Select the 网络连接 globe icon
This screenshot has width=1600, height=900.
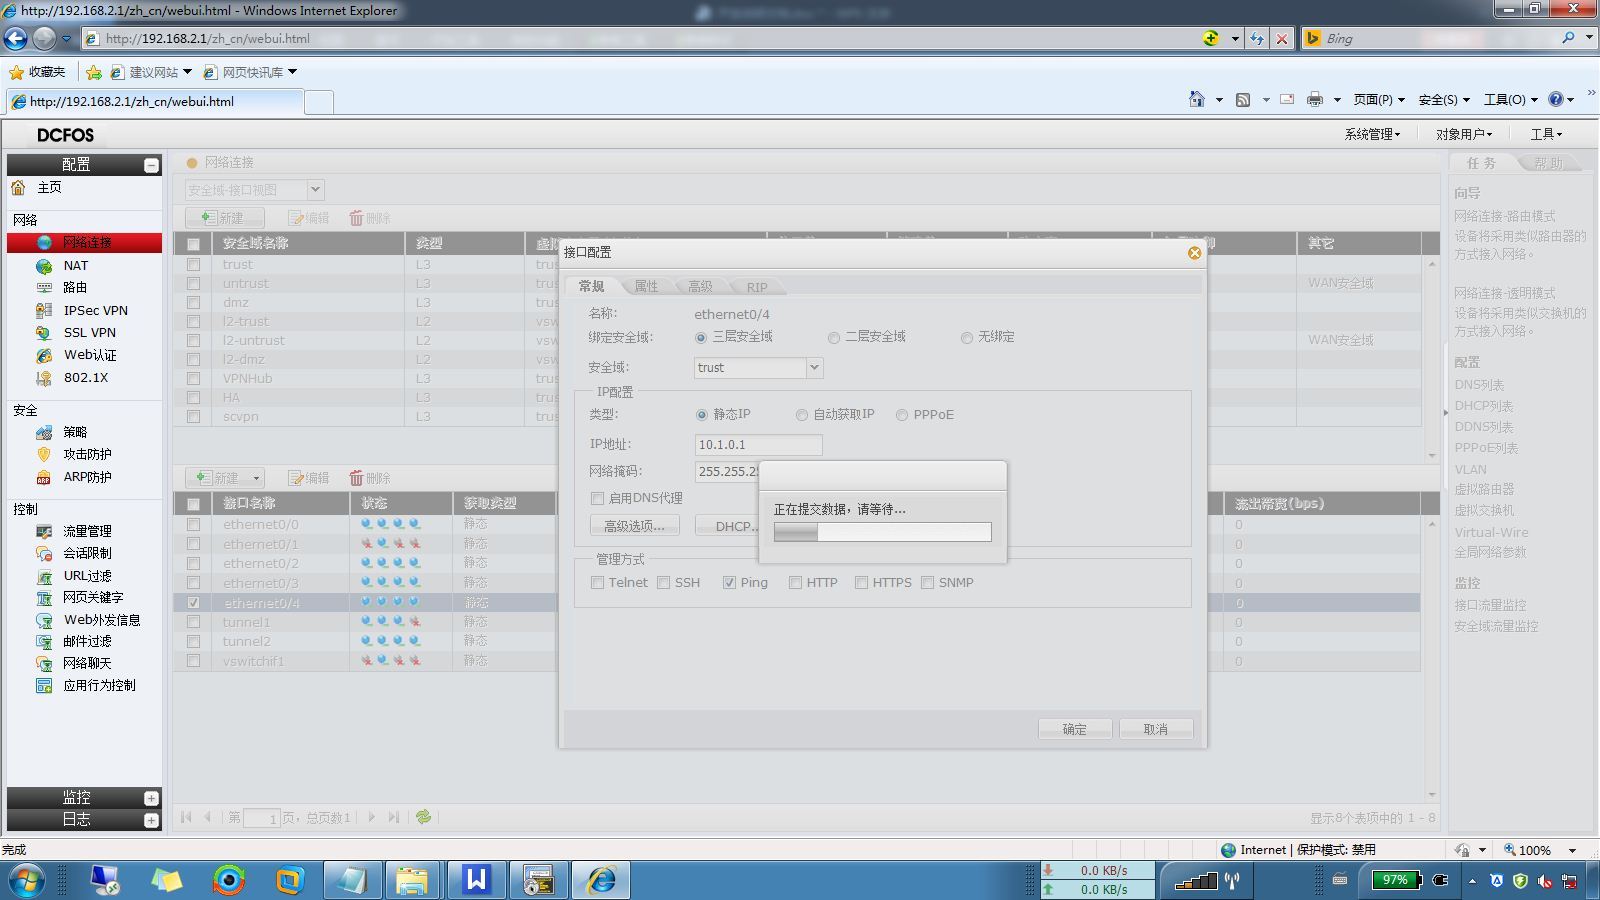tap(44, 243)
